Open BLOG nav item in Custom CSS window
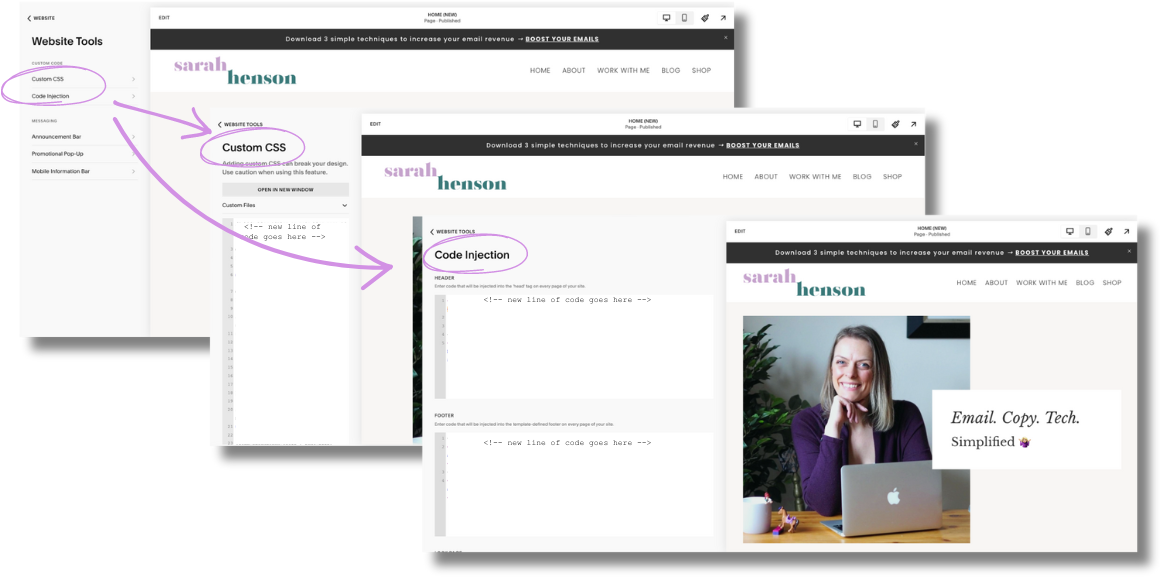Viewport: 1160px width, 580px height. 862,177
